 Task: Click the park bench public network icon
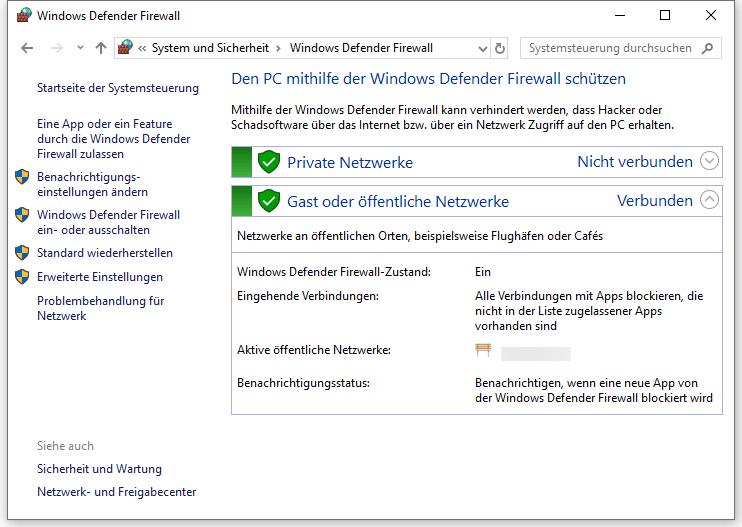(x=483, y=350)
